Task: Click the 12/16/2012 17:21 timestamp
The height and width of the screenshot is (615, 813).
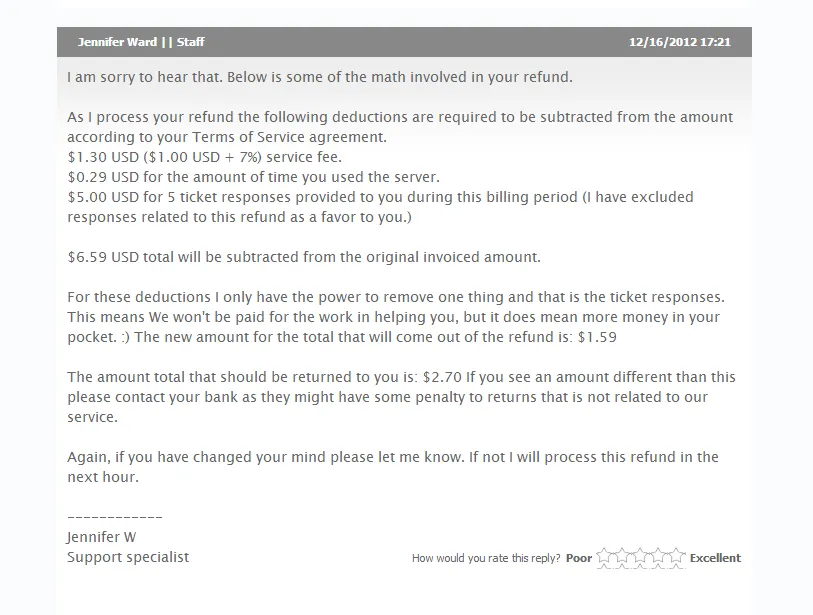Action: (x=680, y=42)
